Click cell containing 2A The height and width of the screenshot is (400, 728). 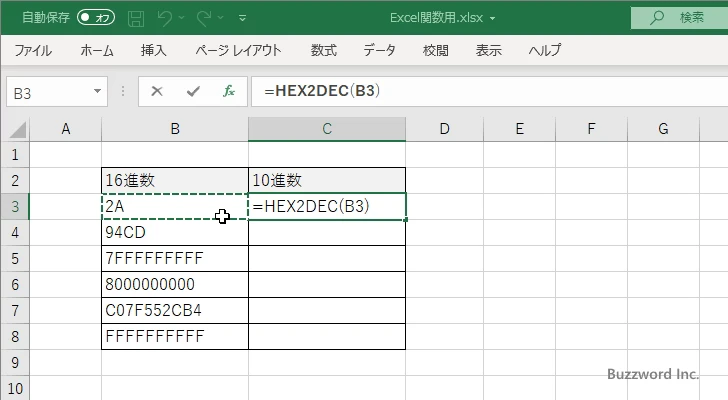click(175, 206)
